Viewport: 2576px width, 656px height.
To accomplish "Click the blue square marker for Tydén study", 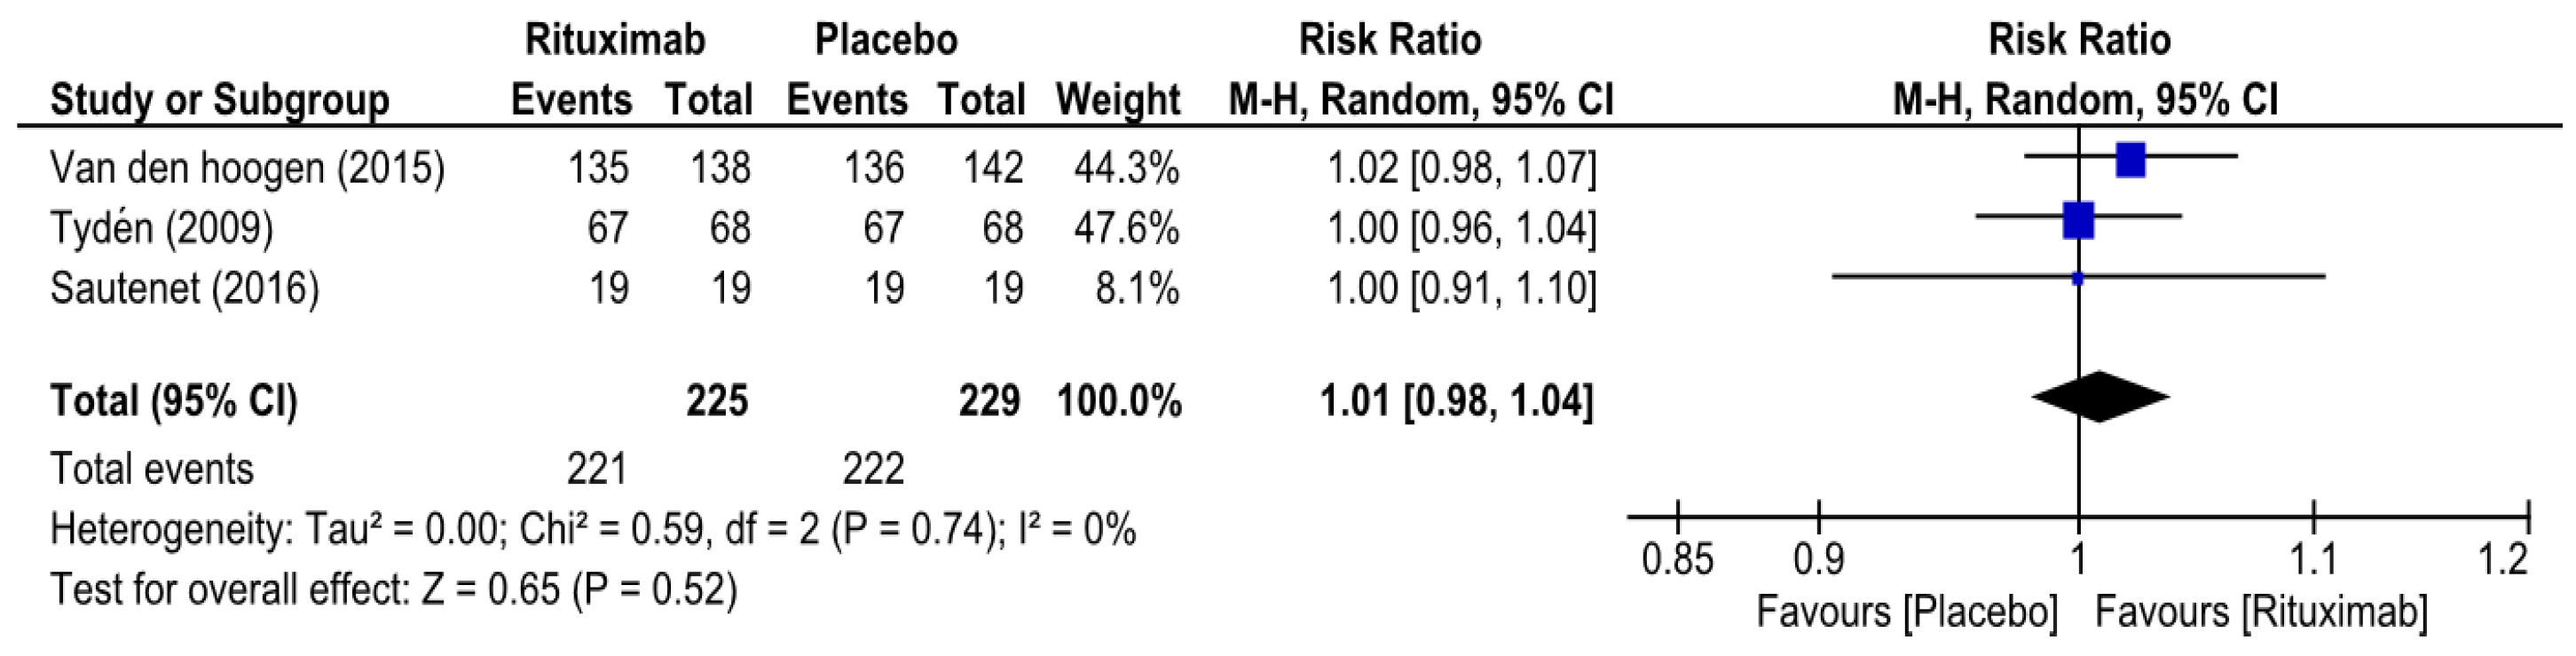I will [2078, 220].
